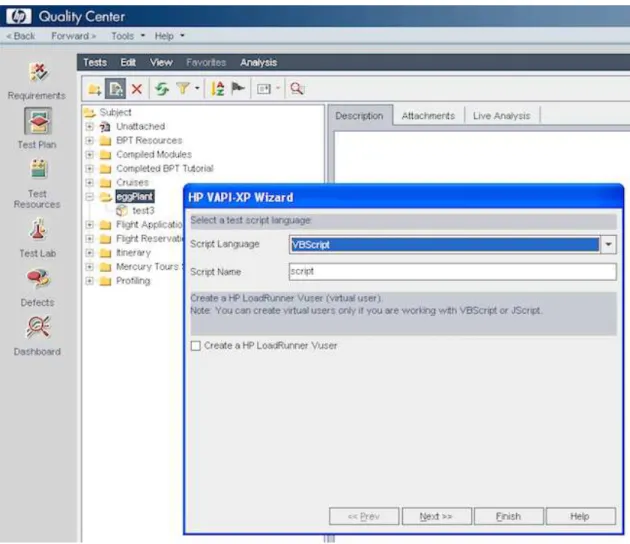Image resolution: width=630 pixels, height=544 pixels.
Task: Click the VBScript language field
Action: [445, 244]
